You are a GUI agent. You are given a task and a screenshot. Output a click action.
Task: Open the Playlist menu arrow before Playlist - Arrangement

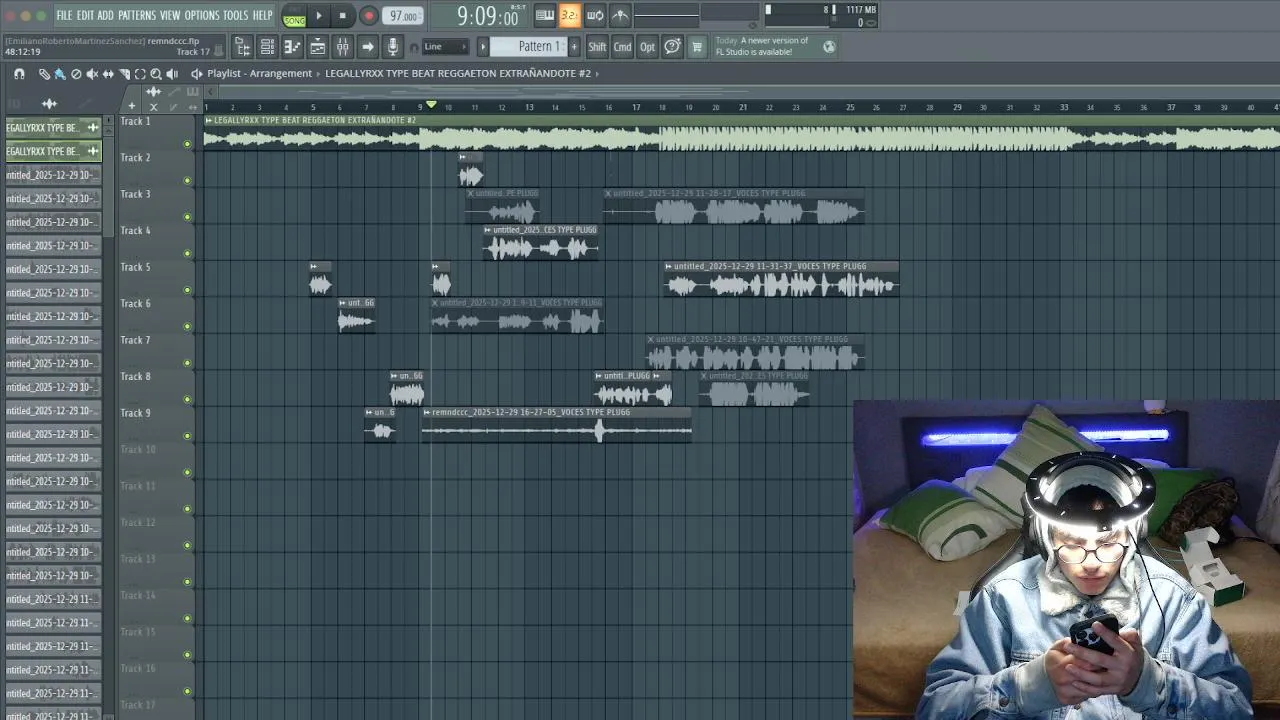pos(197,74)
